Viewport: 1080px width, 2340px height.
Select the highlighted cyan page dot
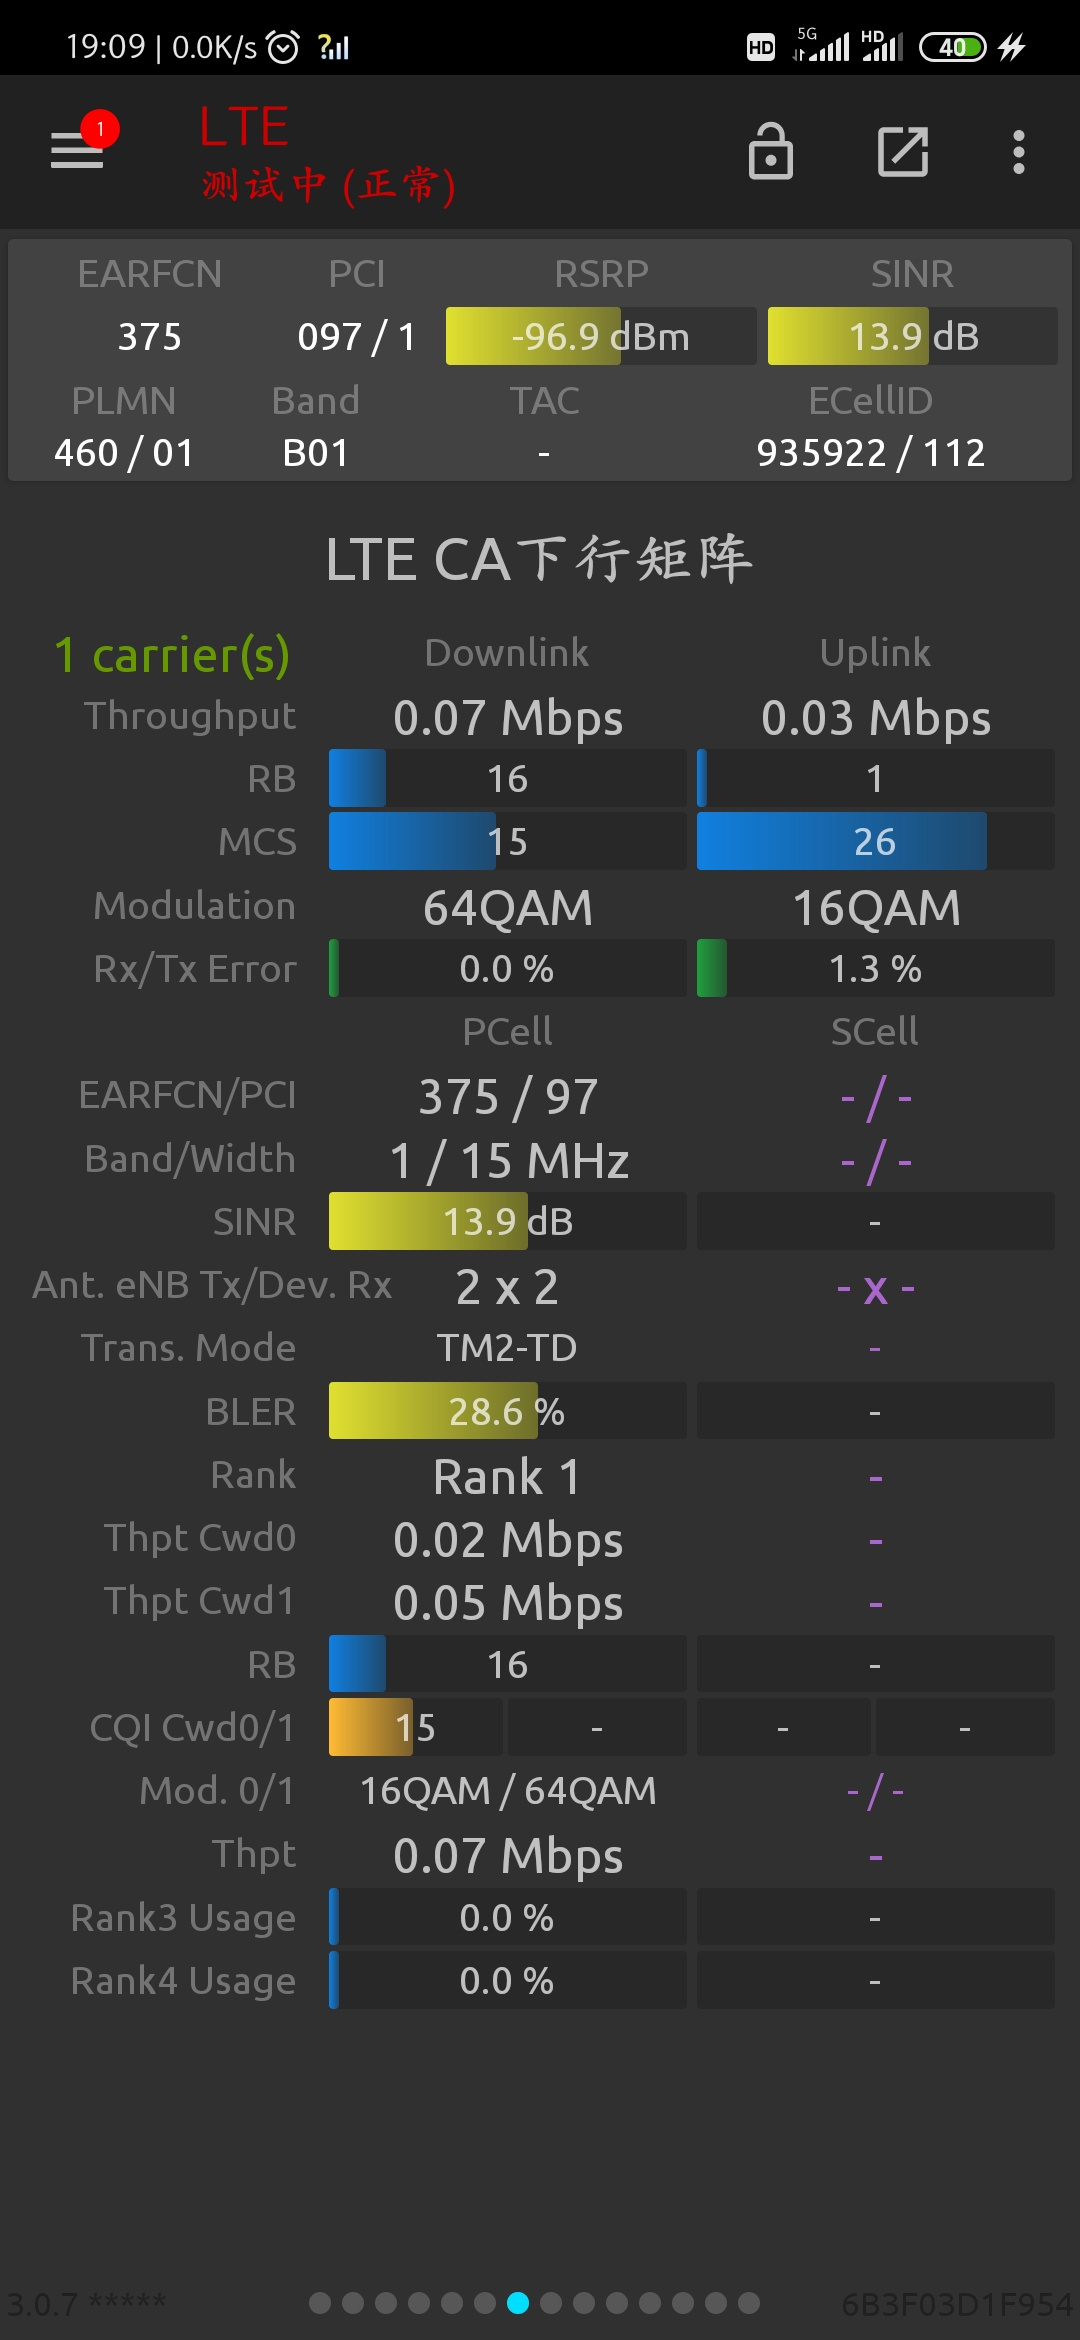(518, 2303)
